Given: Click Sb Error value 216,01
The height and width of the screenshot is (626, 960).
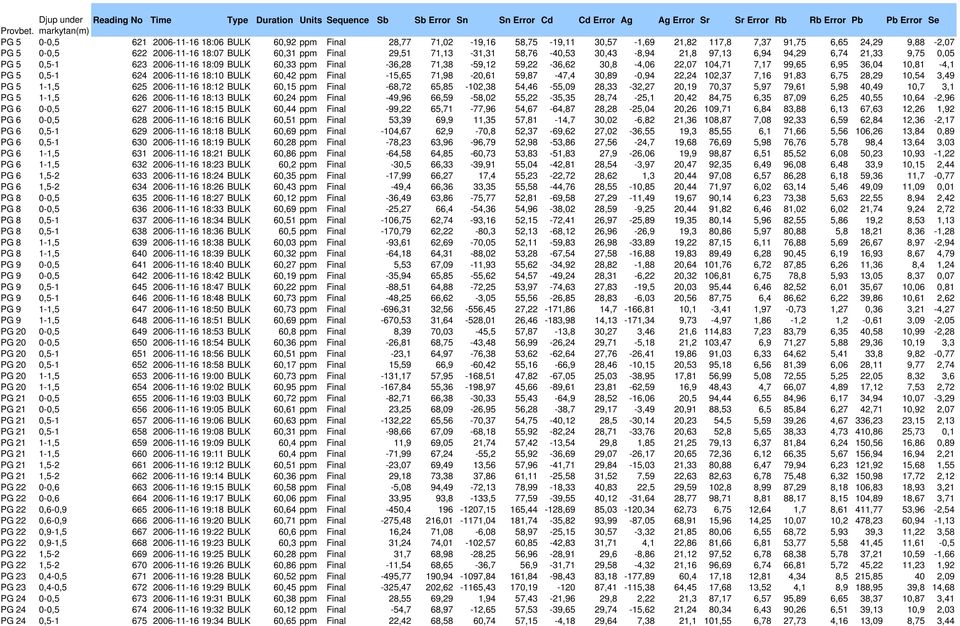Looking at the screenshot, I should coord(439,521).
